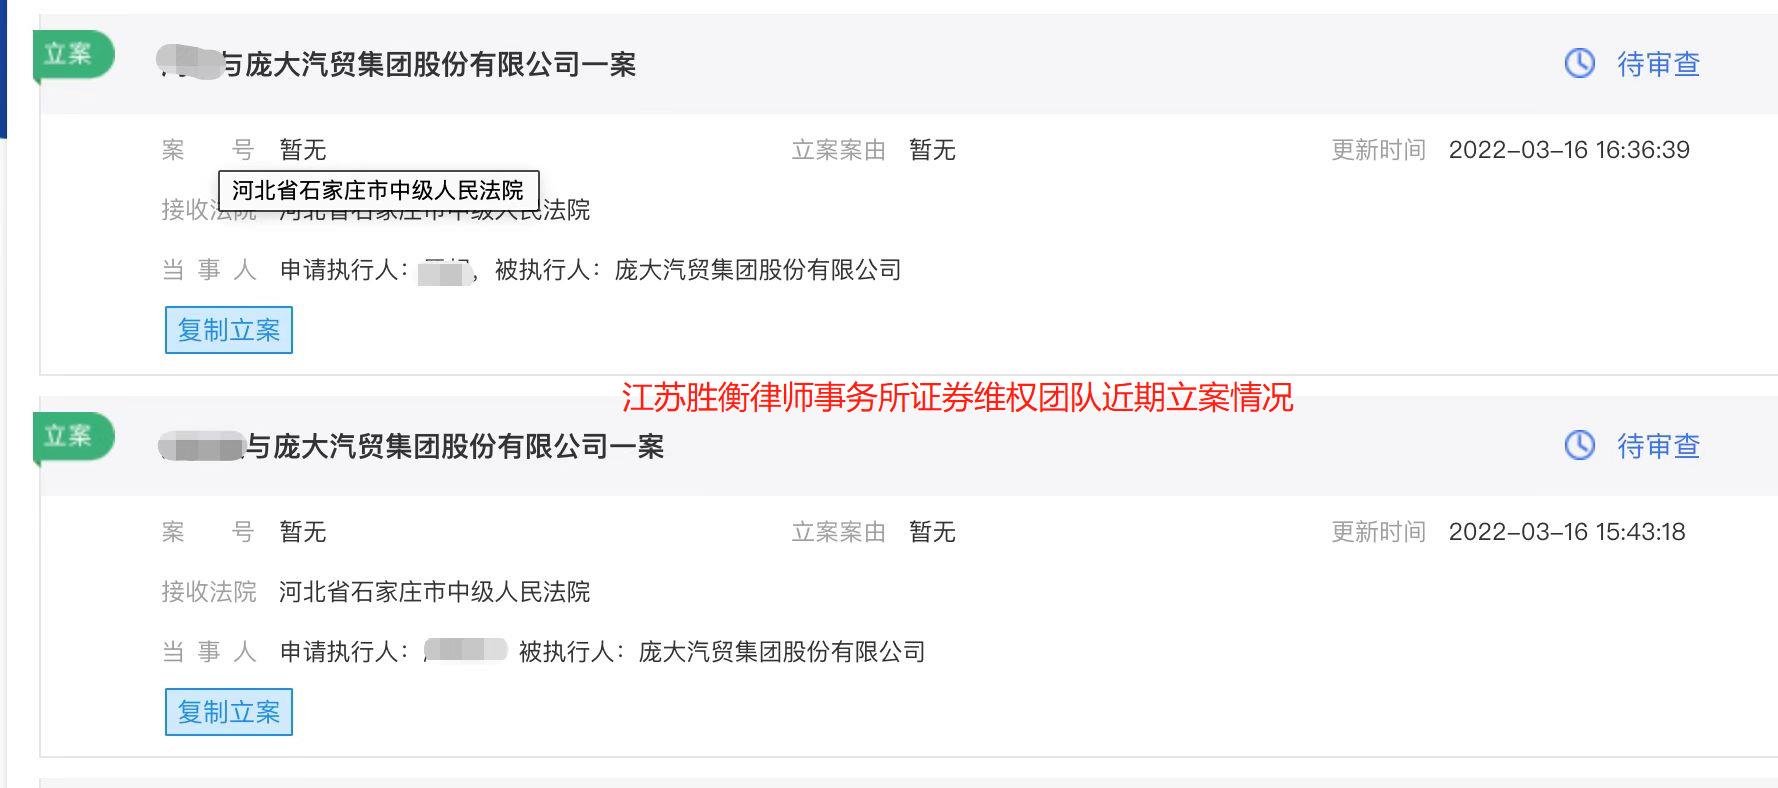Click blurred 申请执行人 name in the 15:43:18 case

[x=465, y=651]
